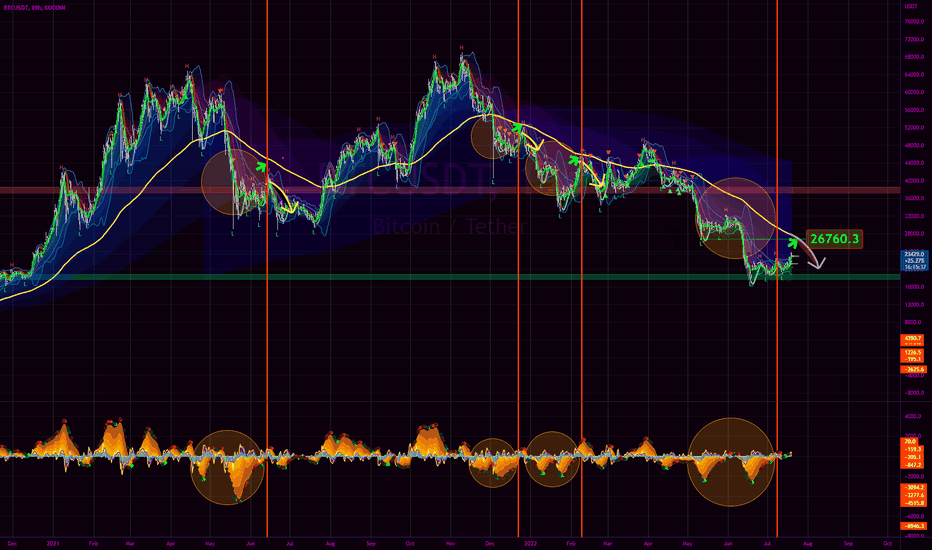
Task: Select the 26760.3 green price target label
Action: tap(835, 239)
